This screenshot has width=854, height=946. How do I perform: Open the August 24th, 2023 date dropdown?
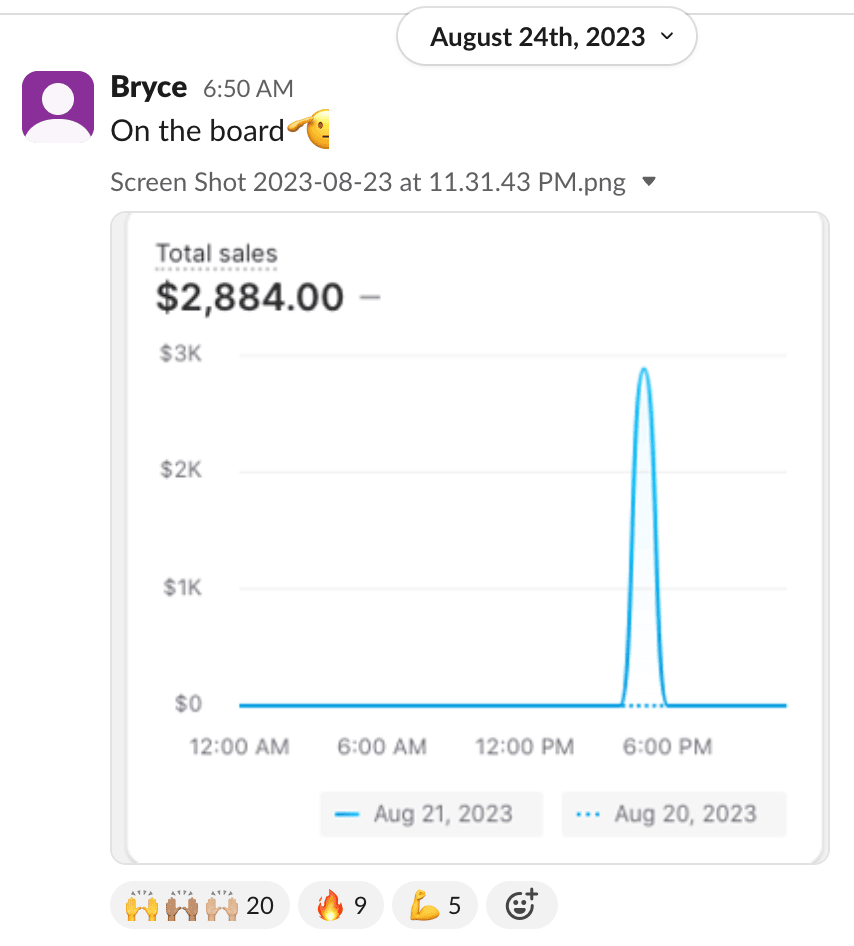(546, 38)
